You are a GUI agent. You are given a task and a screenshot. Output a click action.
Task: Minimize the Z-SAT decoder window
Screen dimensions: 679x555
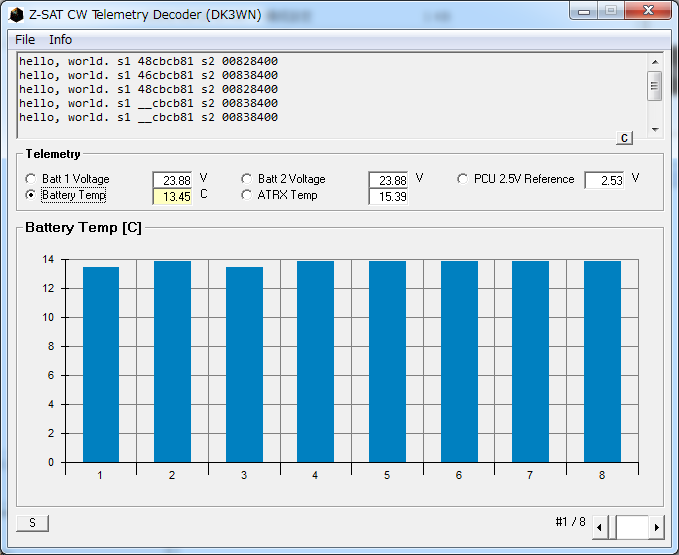(584, 11)
